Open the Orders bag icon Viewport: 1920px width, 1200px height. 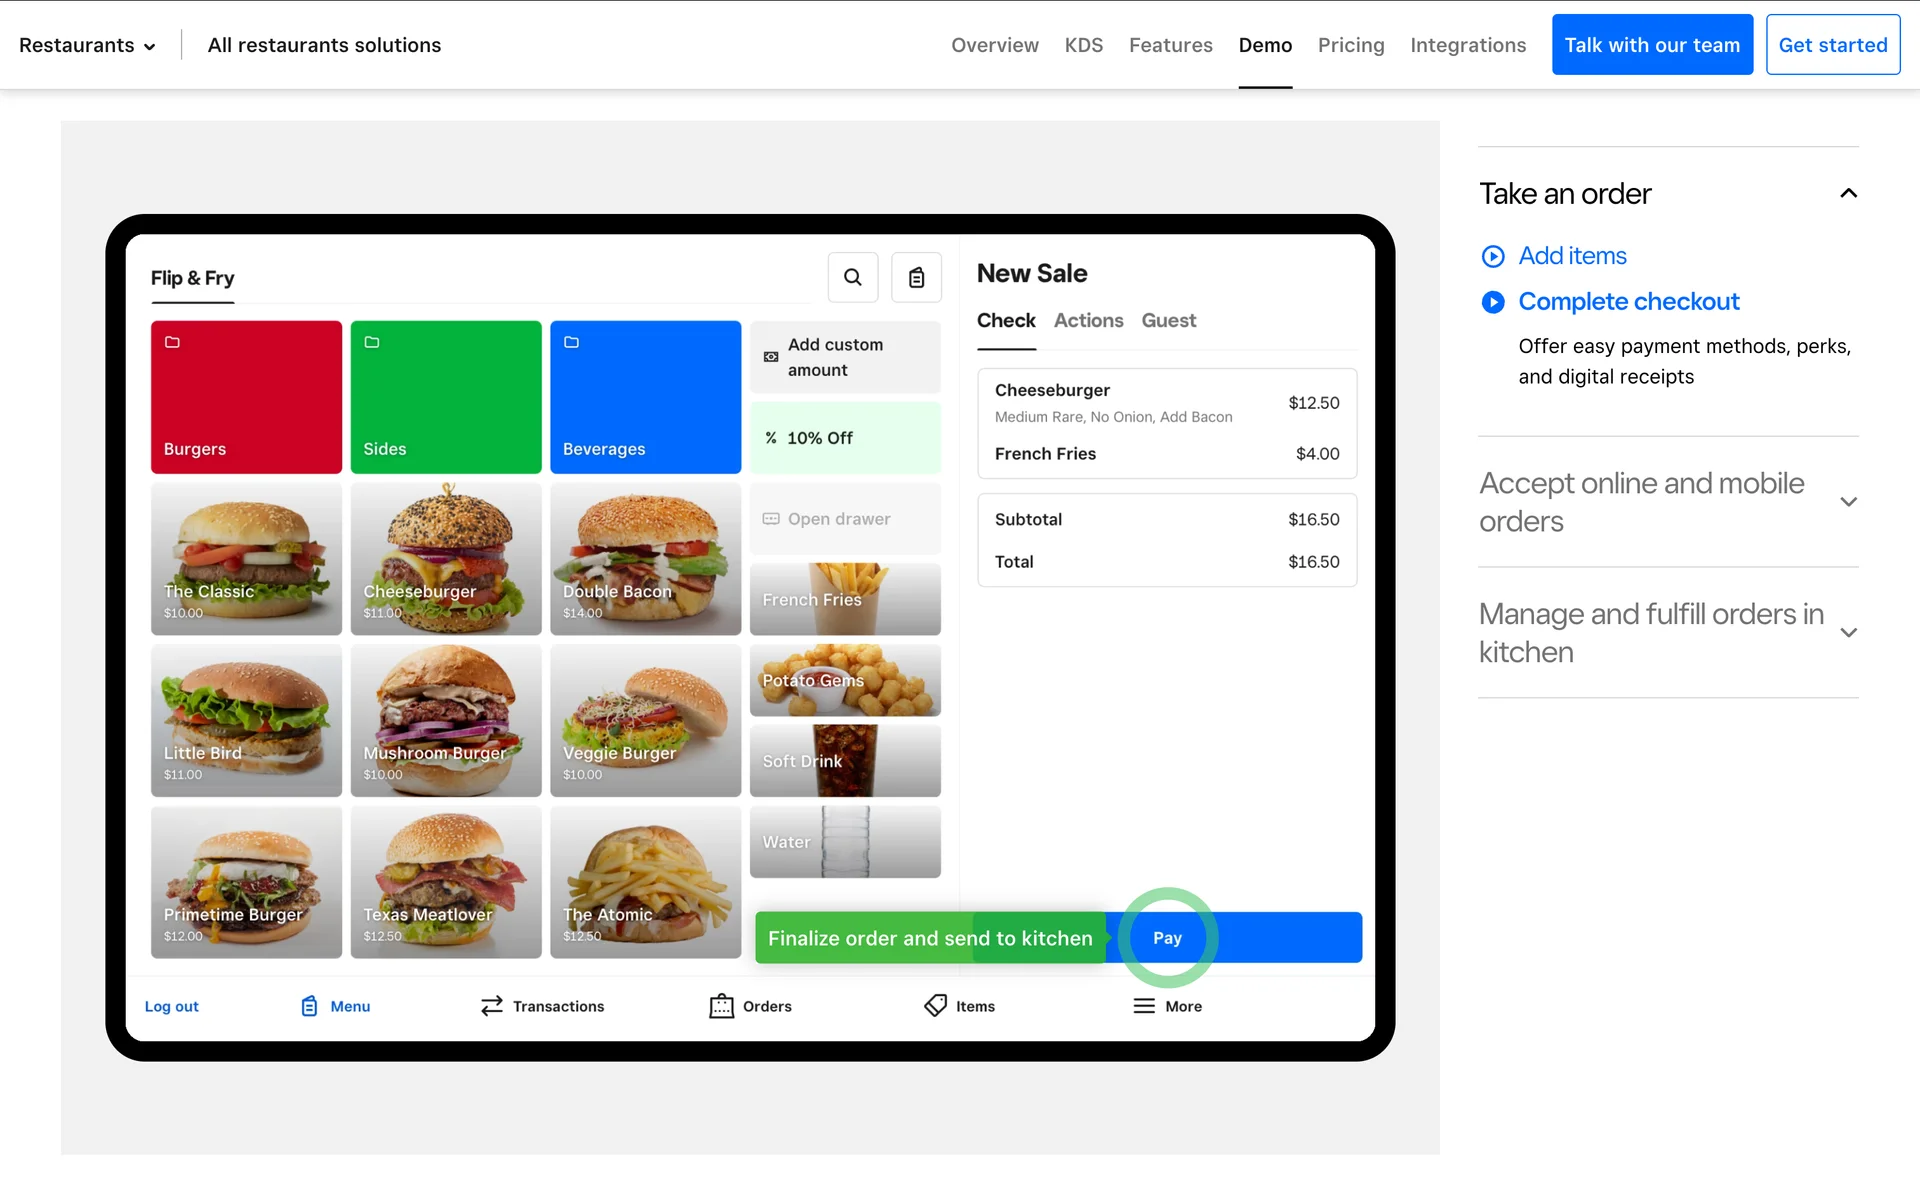pyautogui.click(x=721, y=1006)
